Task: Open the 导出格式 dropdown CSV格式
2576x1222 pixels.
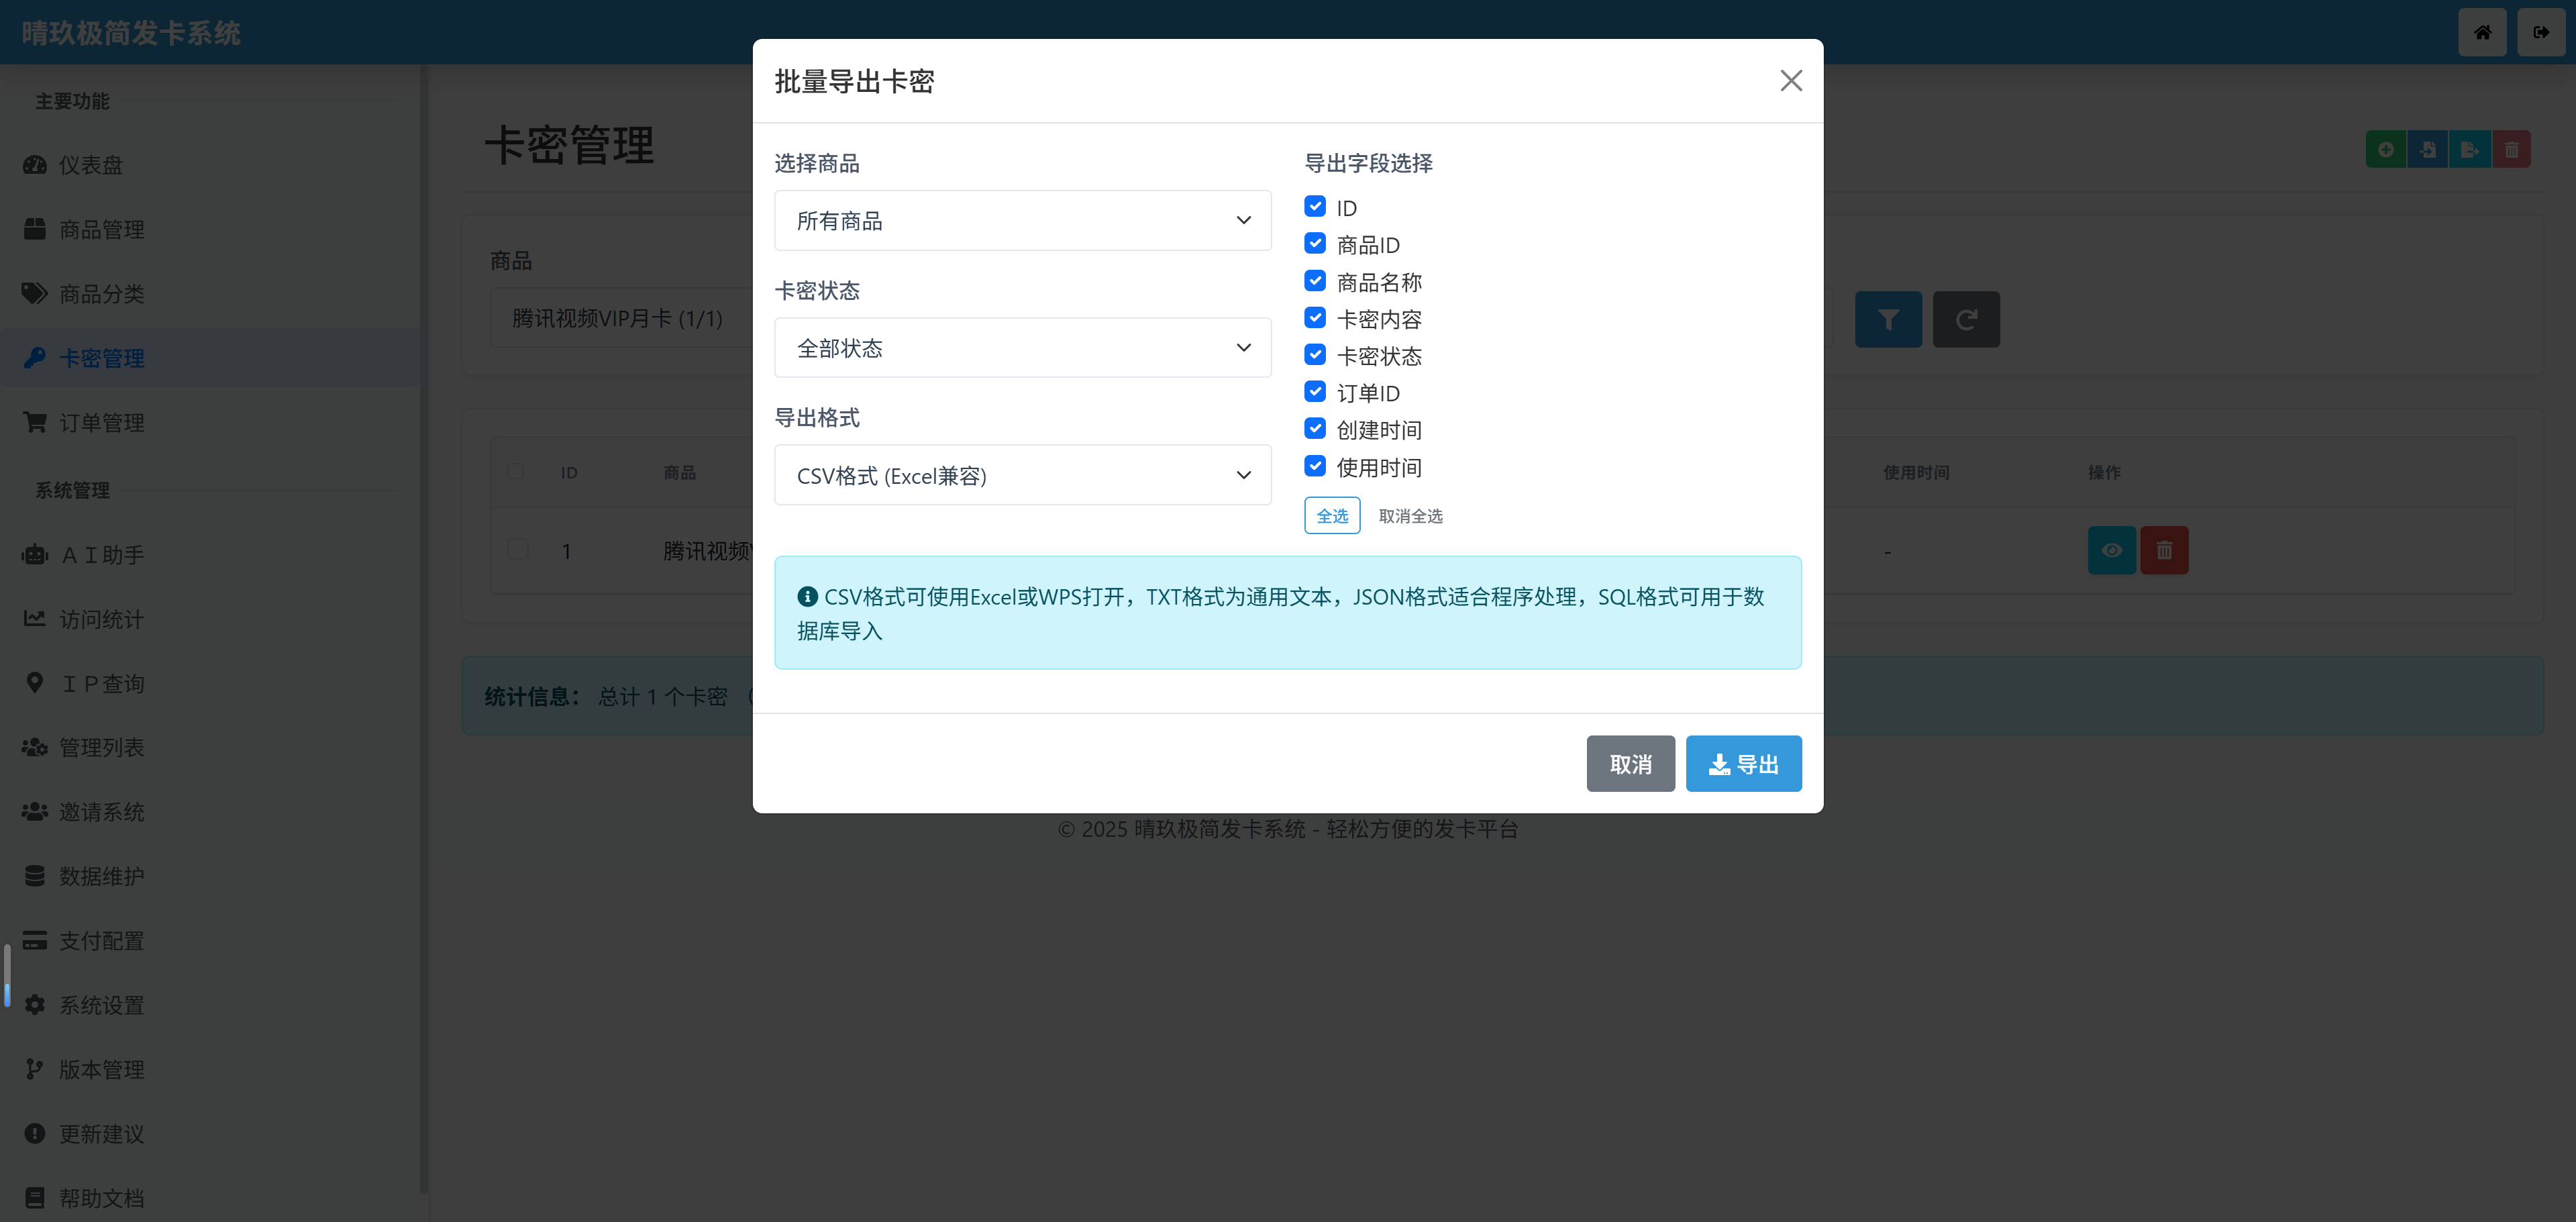Action: (1023, 475)
